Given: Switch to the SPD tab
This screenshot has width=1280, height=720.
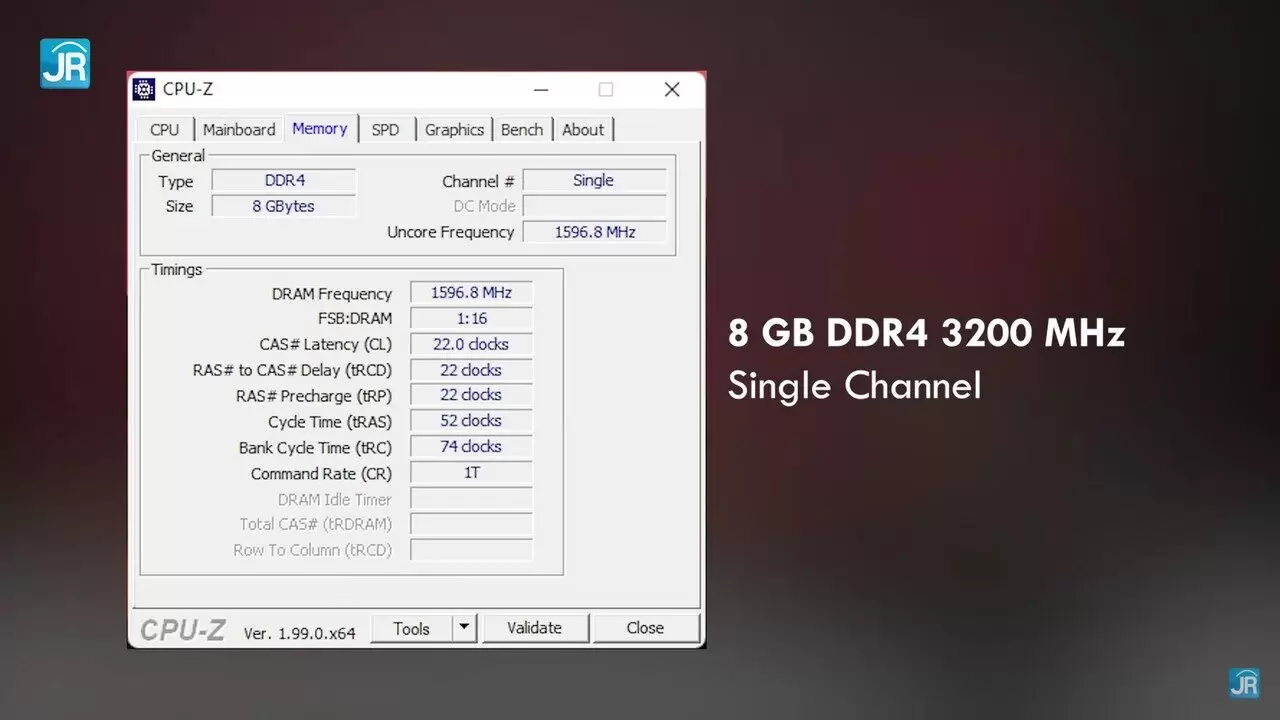Looking at the screenshot, I should tap(385, 129).
